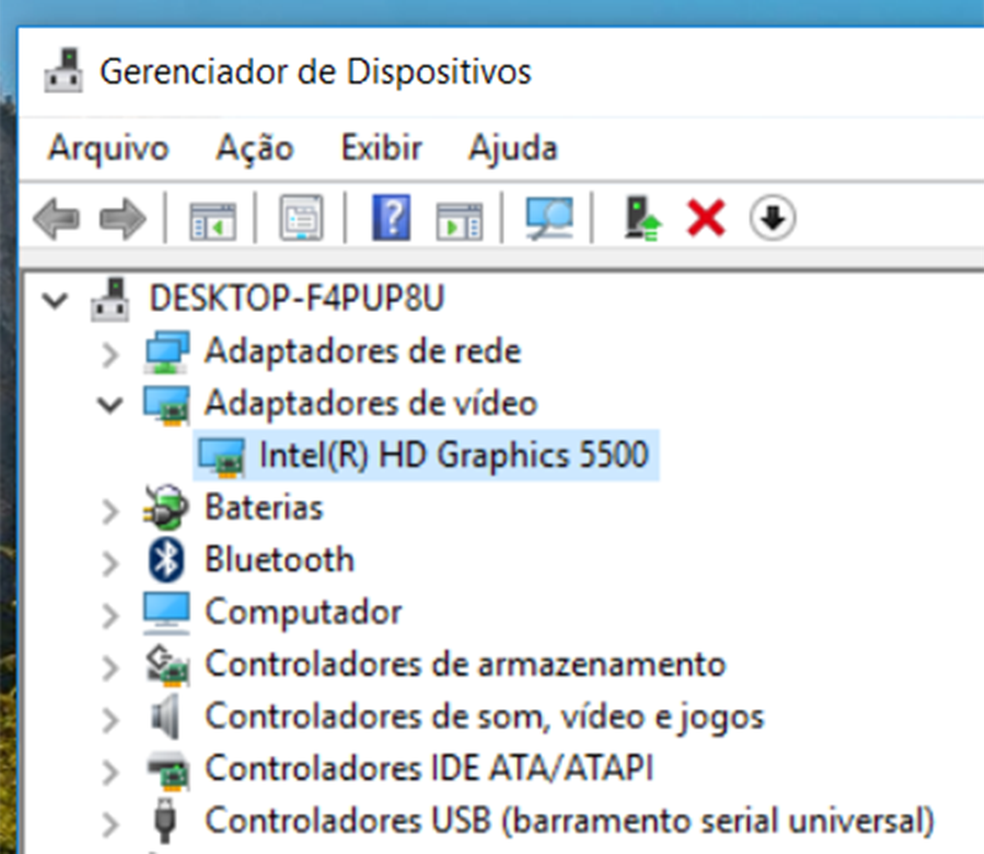The width and height of the screenshot is (984, 854).
Task: Click the Gerenciador de Dispositivos title text
Action: coord(316,72)
